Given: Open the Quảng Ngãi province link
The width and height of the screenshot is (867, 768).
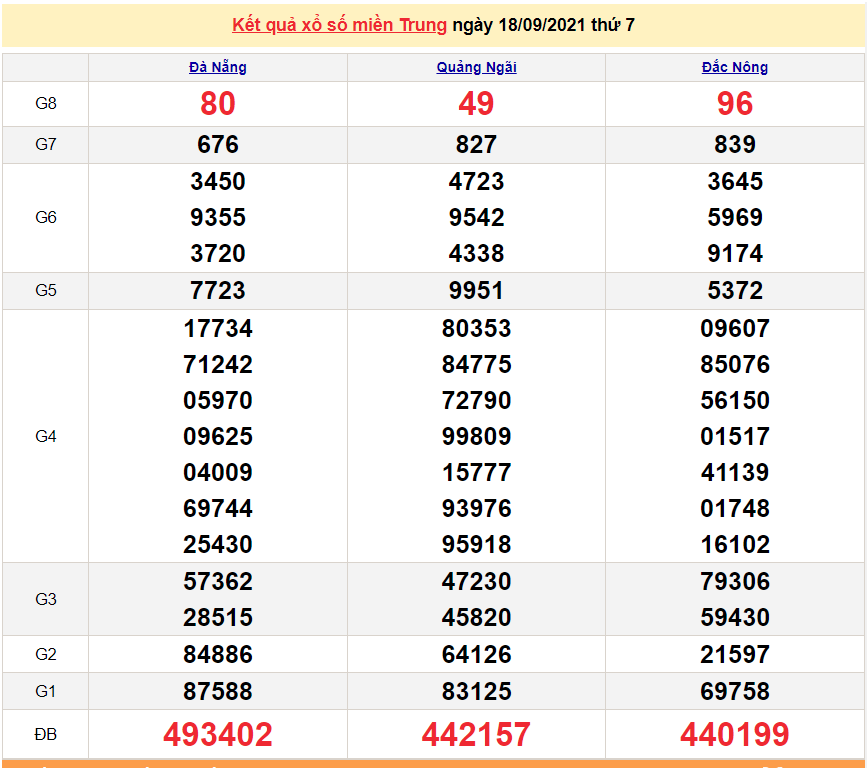Looking at the screenshot, I should tap(476, 67).
